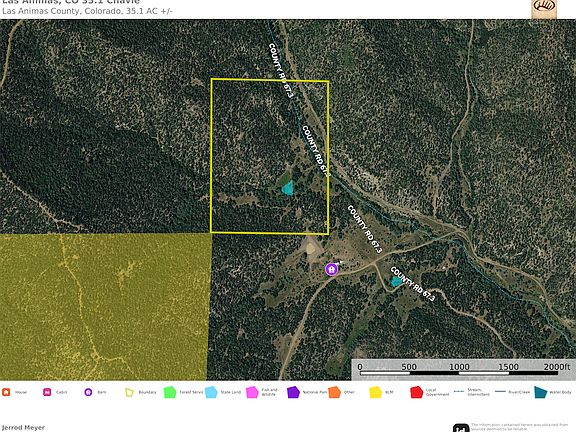The image size is (576, 432).
Task: Select the yellow BLM legend swatch
Action: tap(375, 392)
